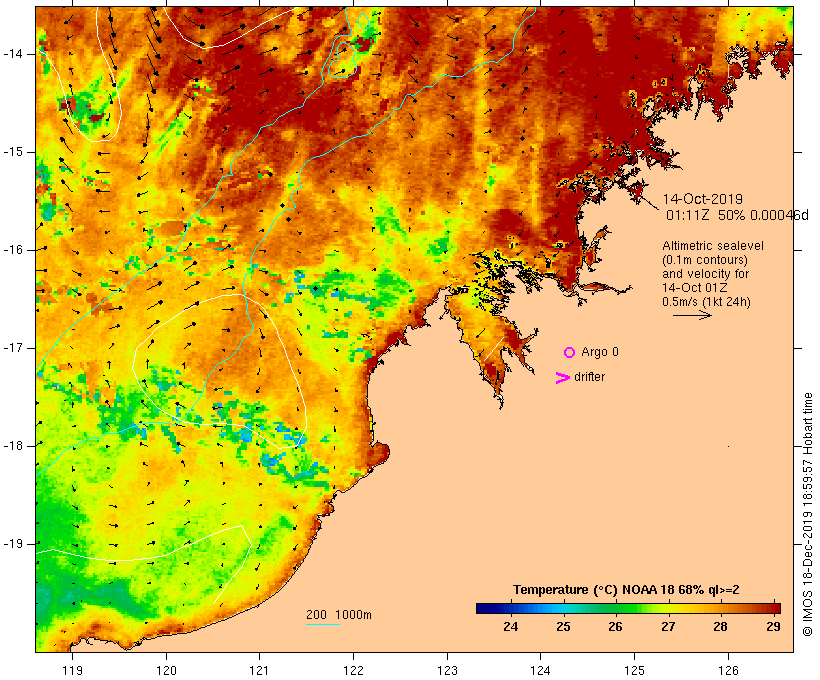Image resolution: width=820 pixels, height=680 pixels.
Task: Click the '24' colorbar tick label
Action: pos(510,627)
